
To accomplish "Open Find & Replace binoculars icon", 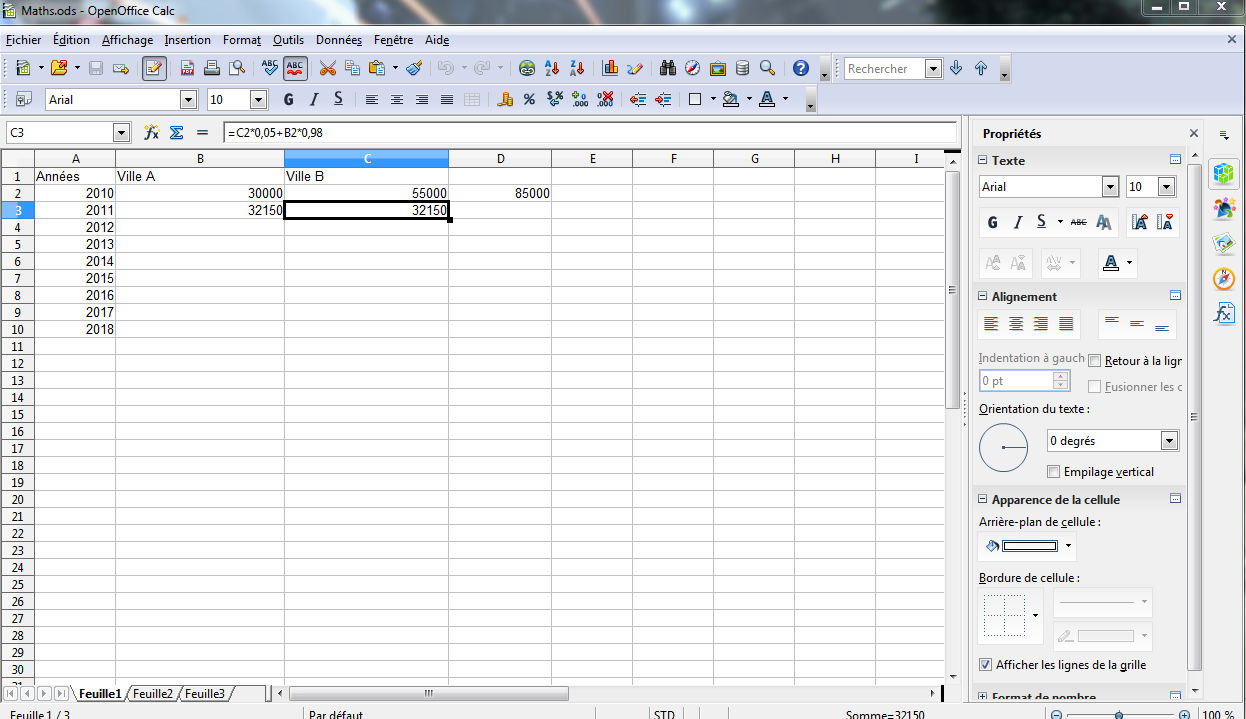I will [667, 68].
